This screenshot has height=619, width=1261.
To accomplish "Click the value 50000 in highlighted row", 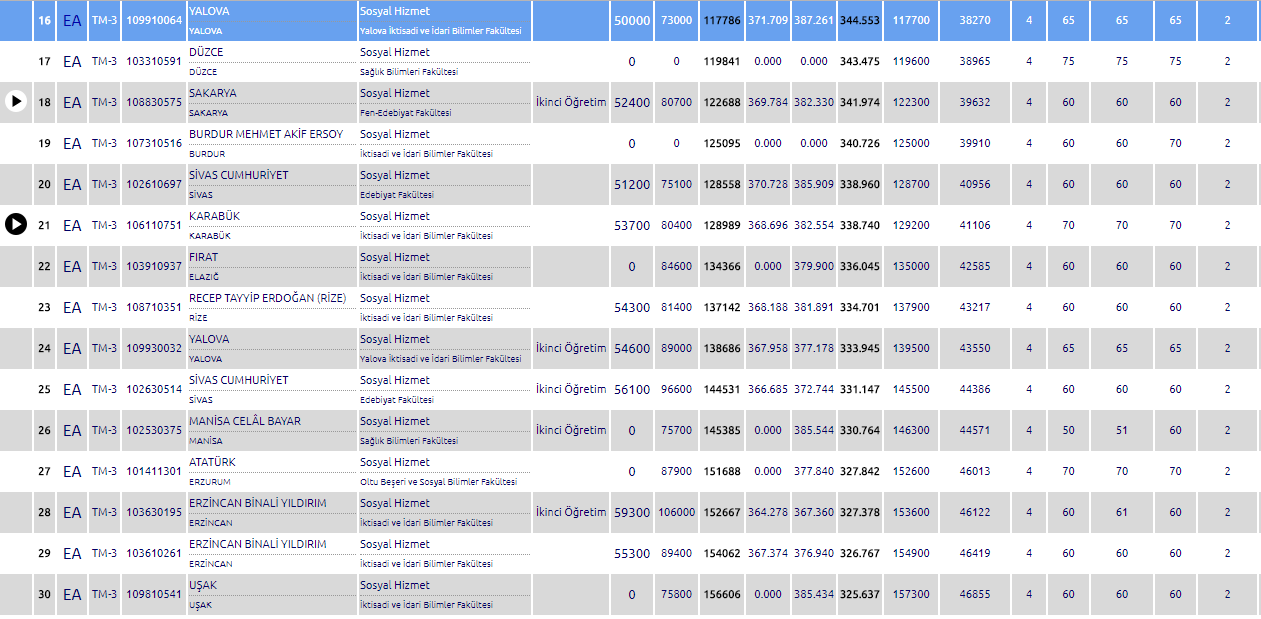I will tap(632, 20).
